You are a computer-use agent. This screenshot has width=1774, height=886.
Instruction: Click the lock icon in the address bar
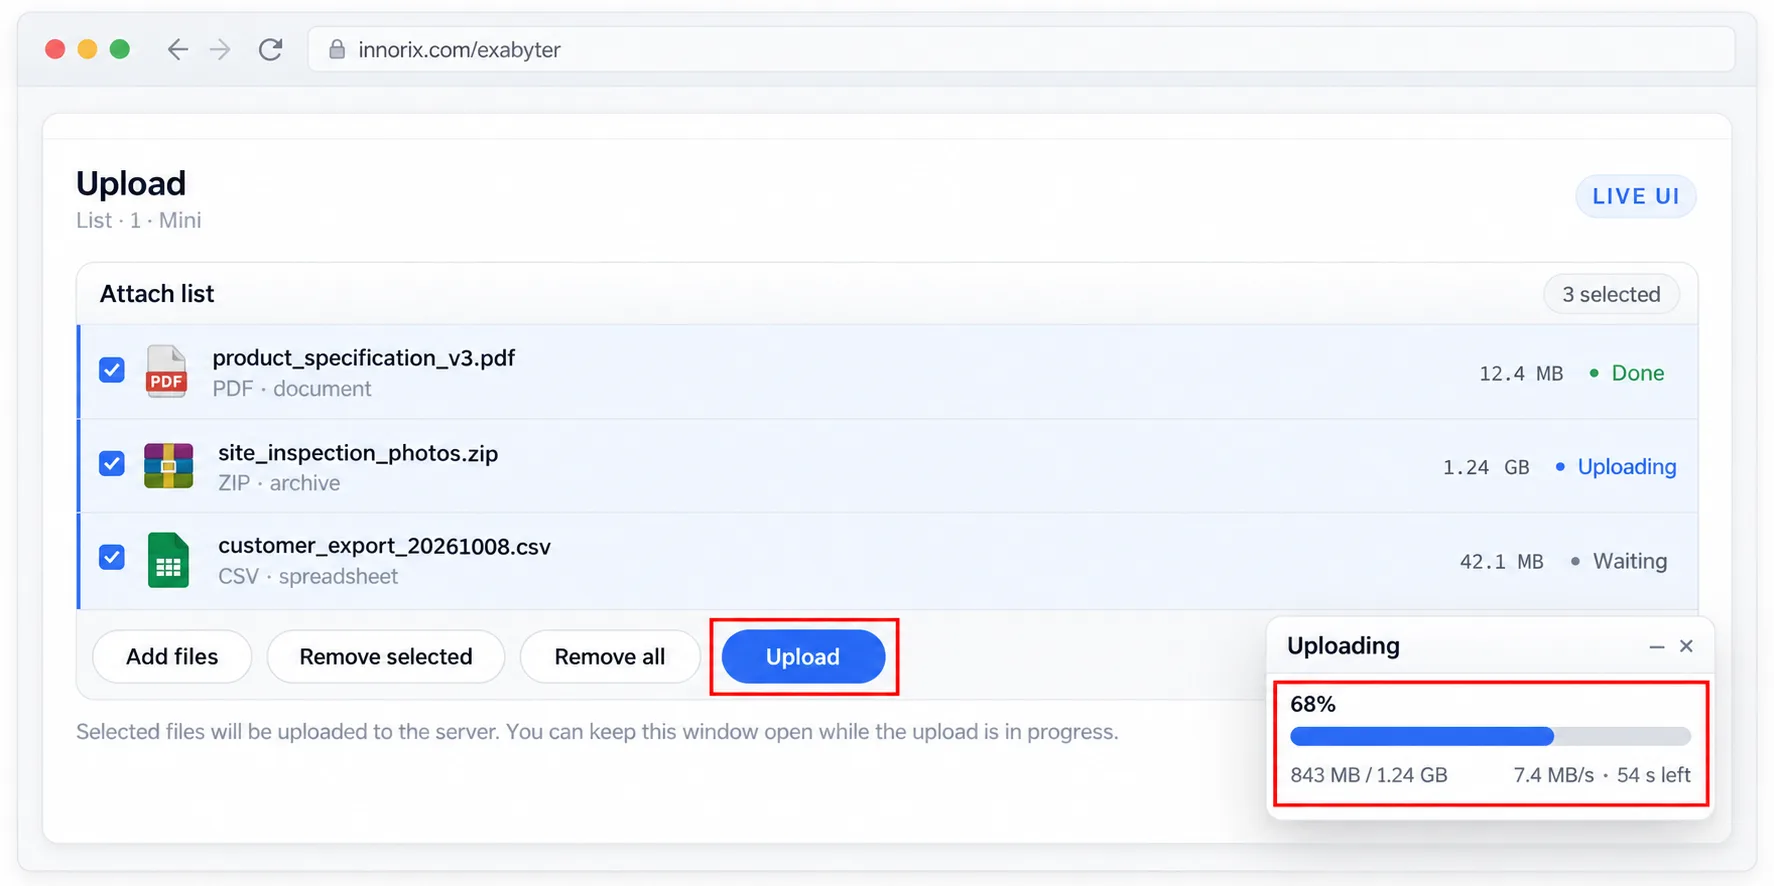(x=337, y=49)
